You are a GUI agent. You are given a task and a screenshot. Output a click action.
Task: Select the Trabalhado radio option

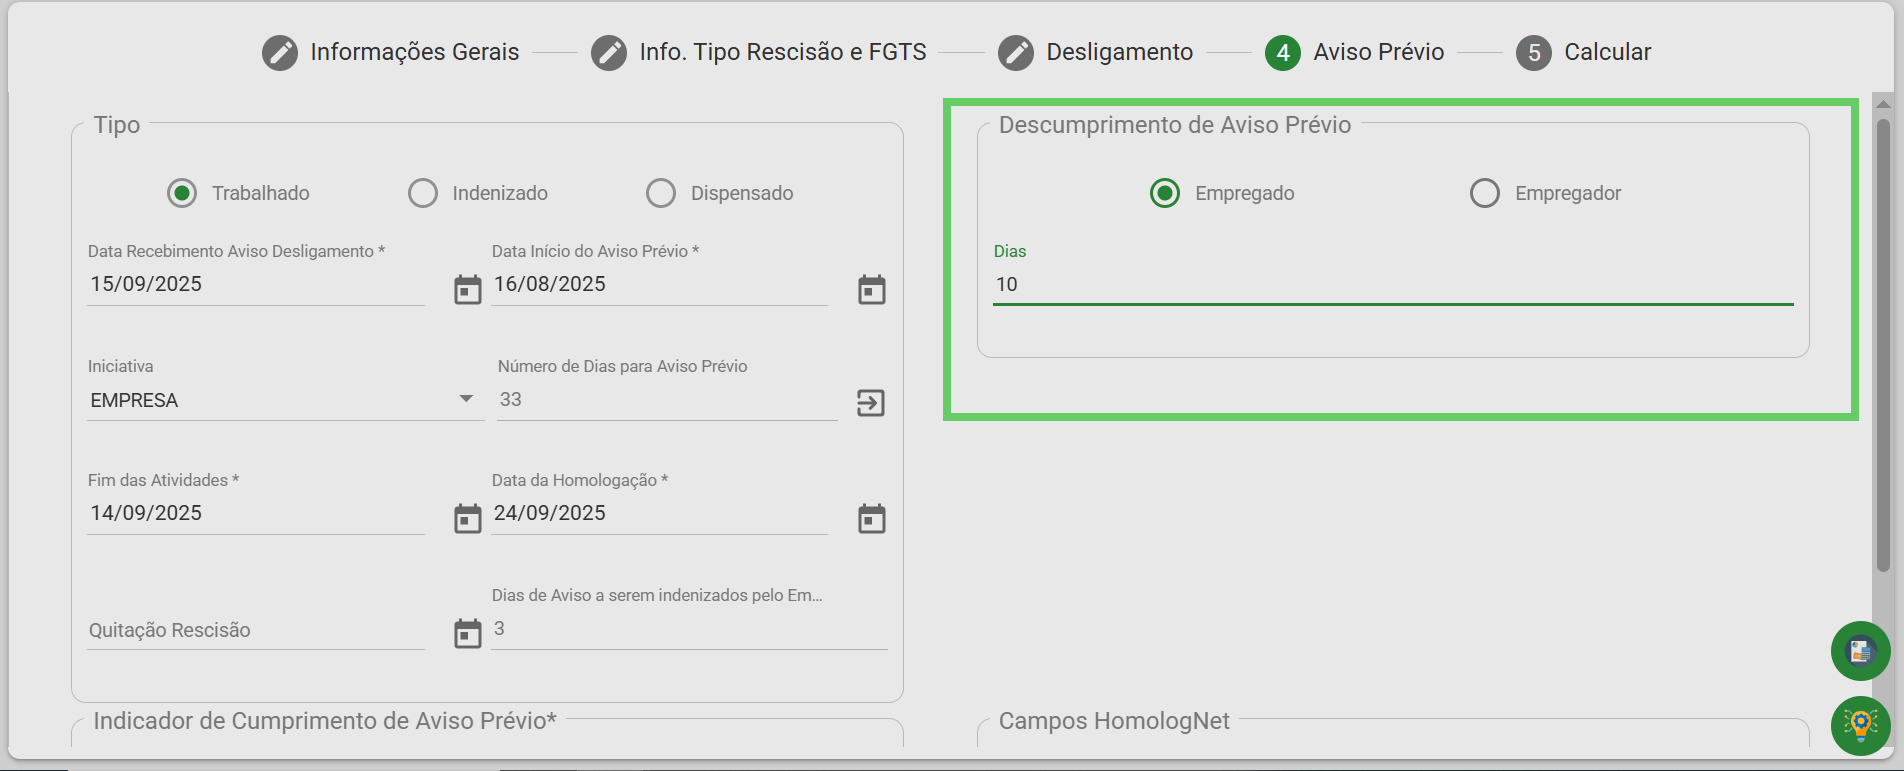pos(182,193)
